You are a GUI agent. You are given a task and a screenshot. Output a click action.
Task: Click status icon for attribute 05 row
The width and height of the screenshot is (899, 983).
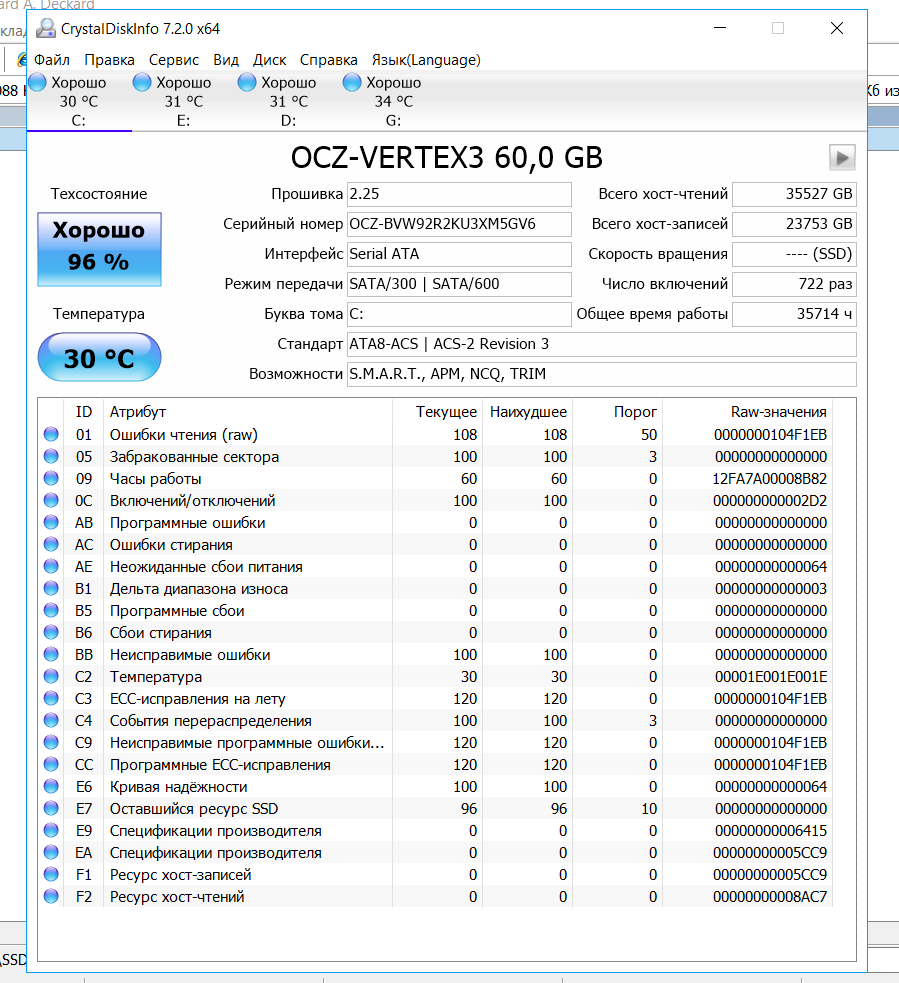point(51,456)
